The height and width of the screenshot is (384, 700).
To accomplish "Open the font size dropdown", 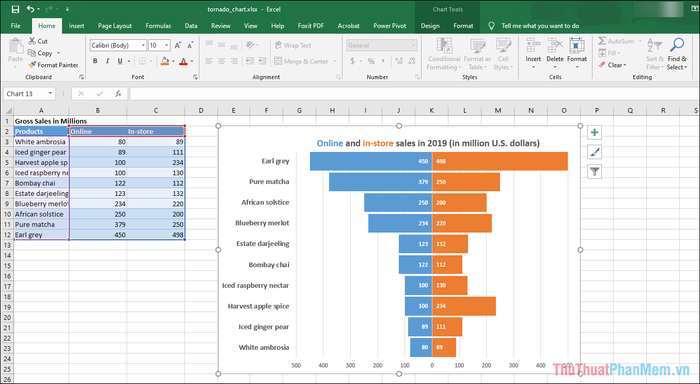I will [167, 46].
